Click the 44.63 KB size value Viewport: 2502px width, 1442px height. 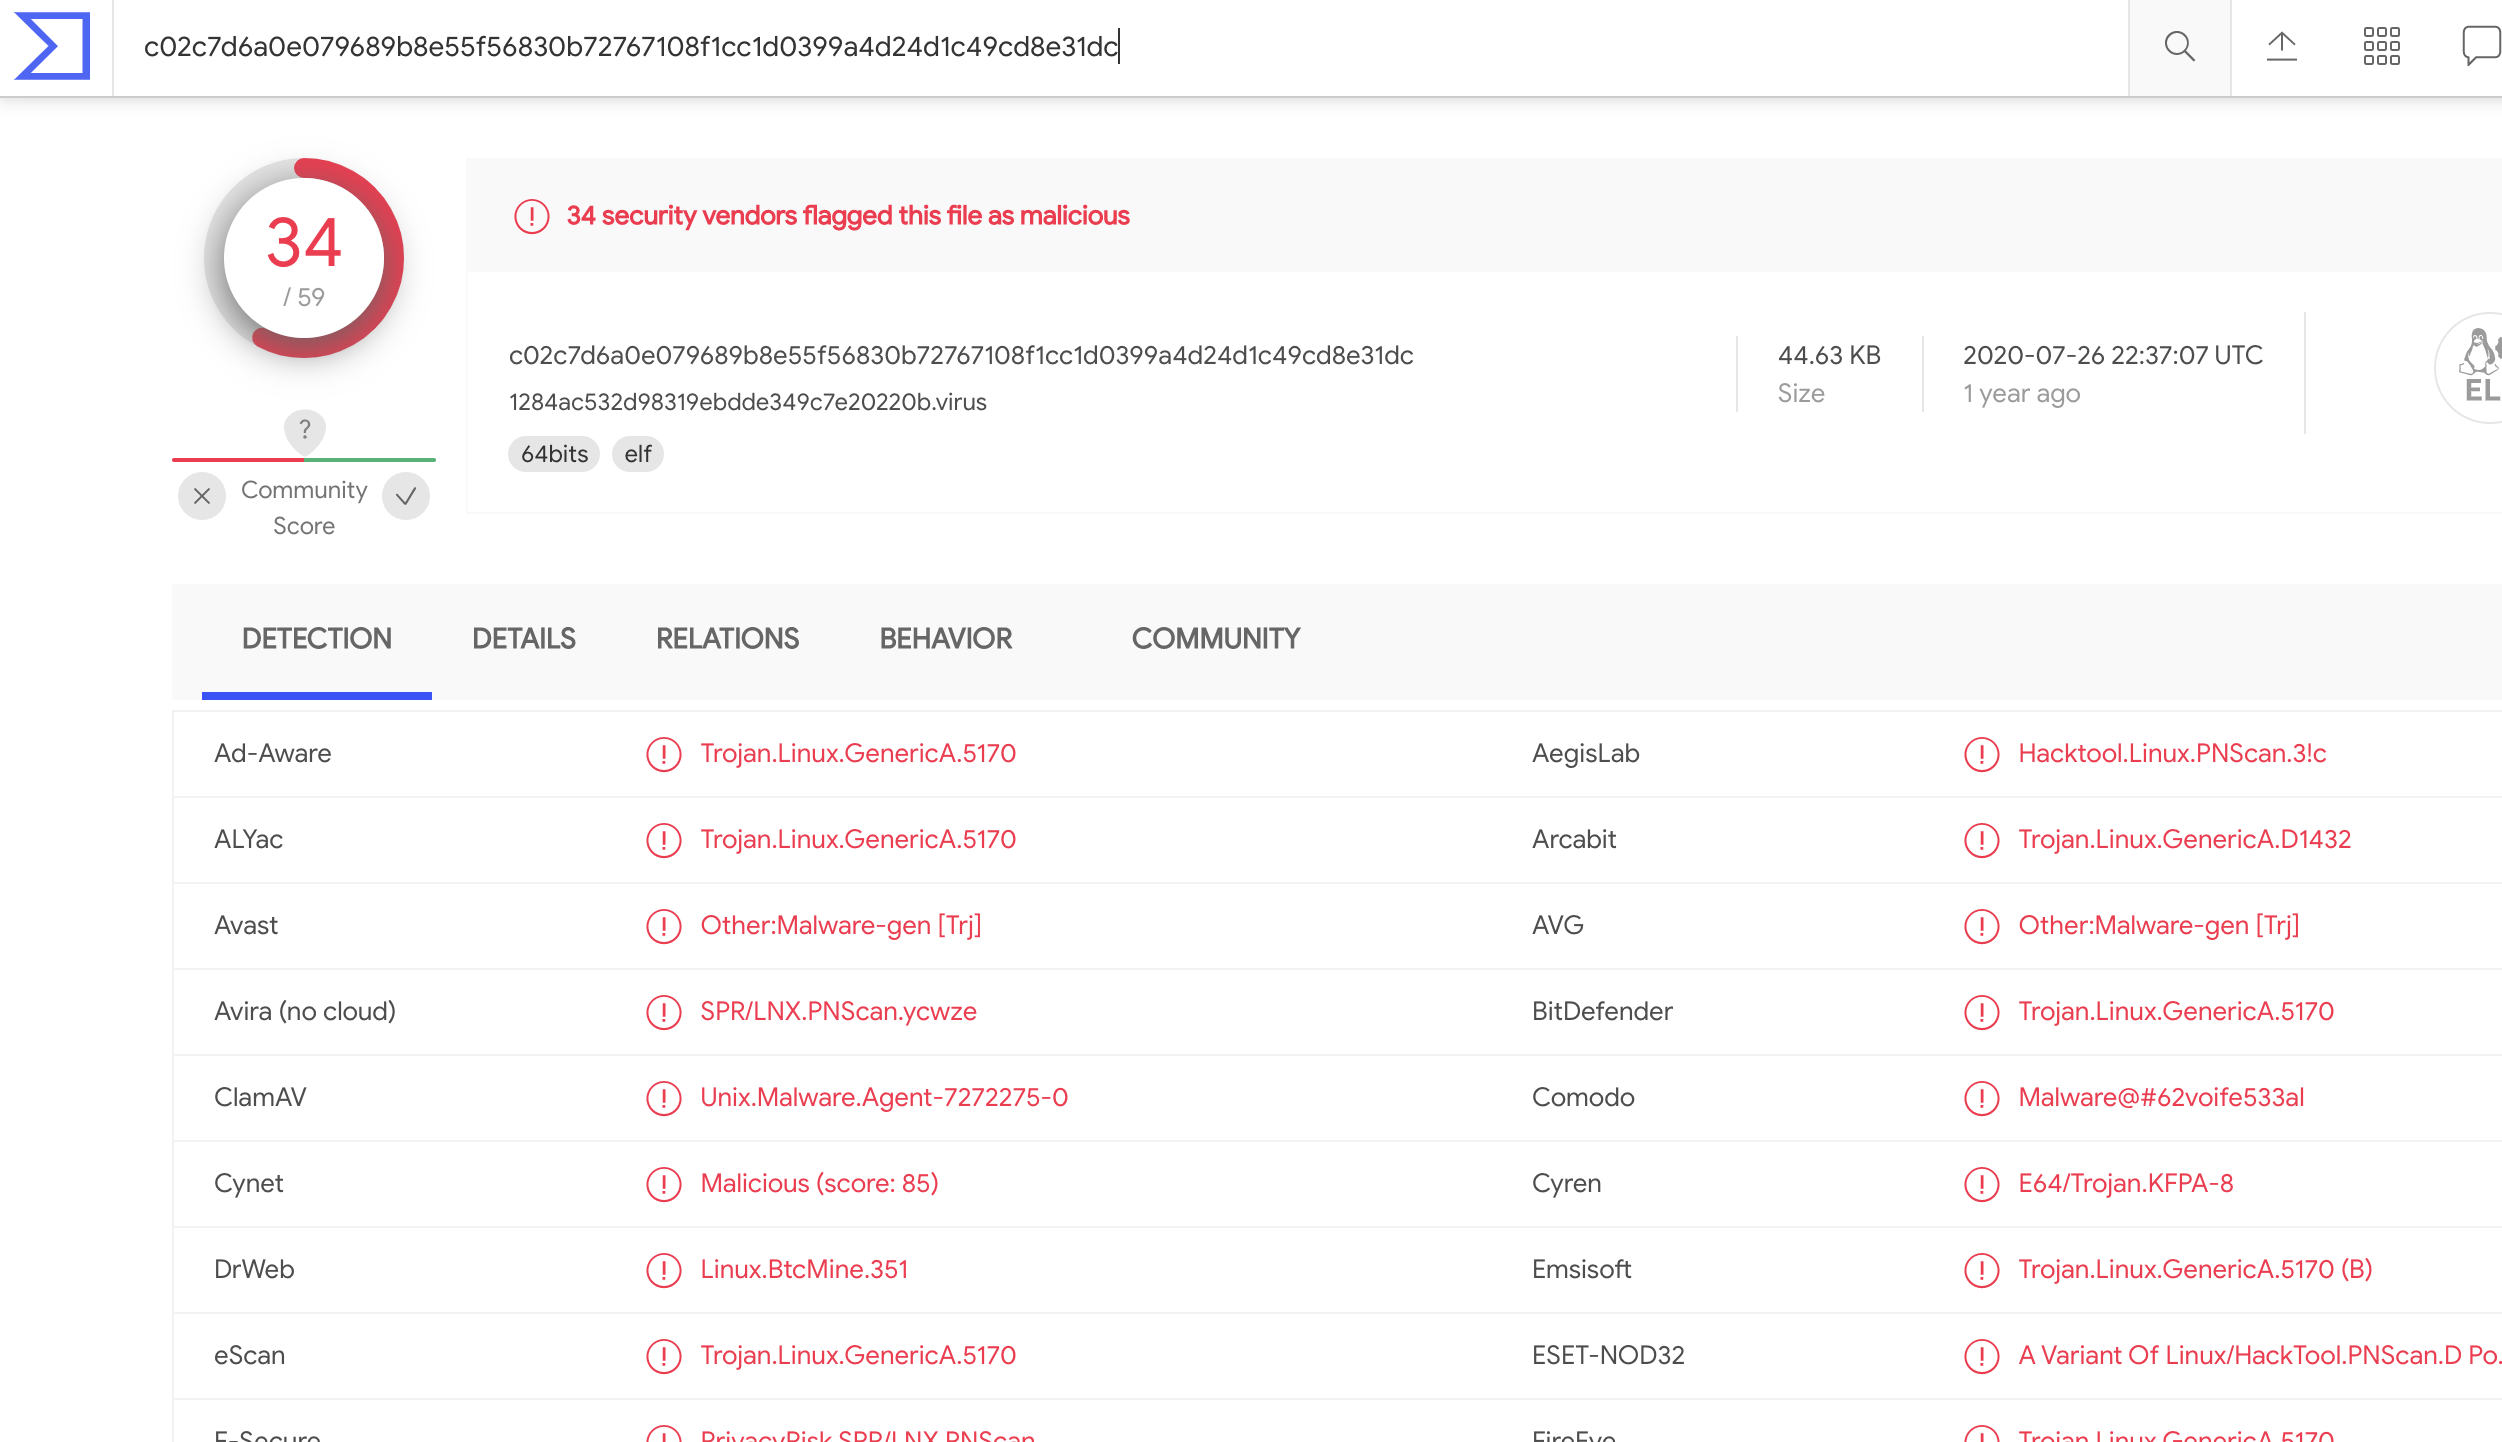pos(1829,355)
